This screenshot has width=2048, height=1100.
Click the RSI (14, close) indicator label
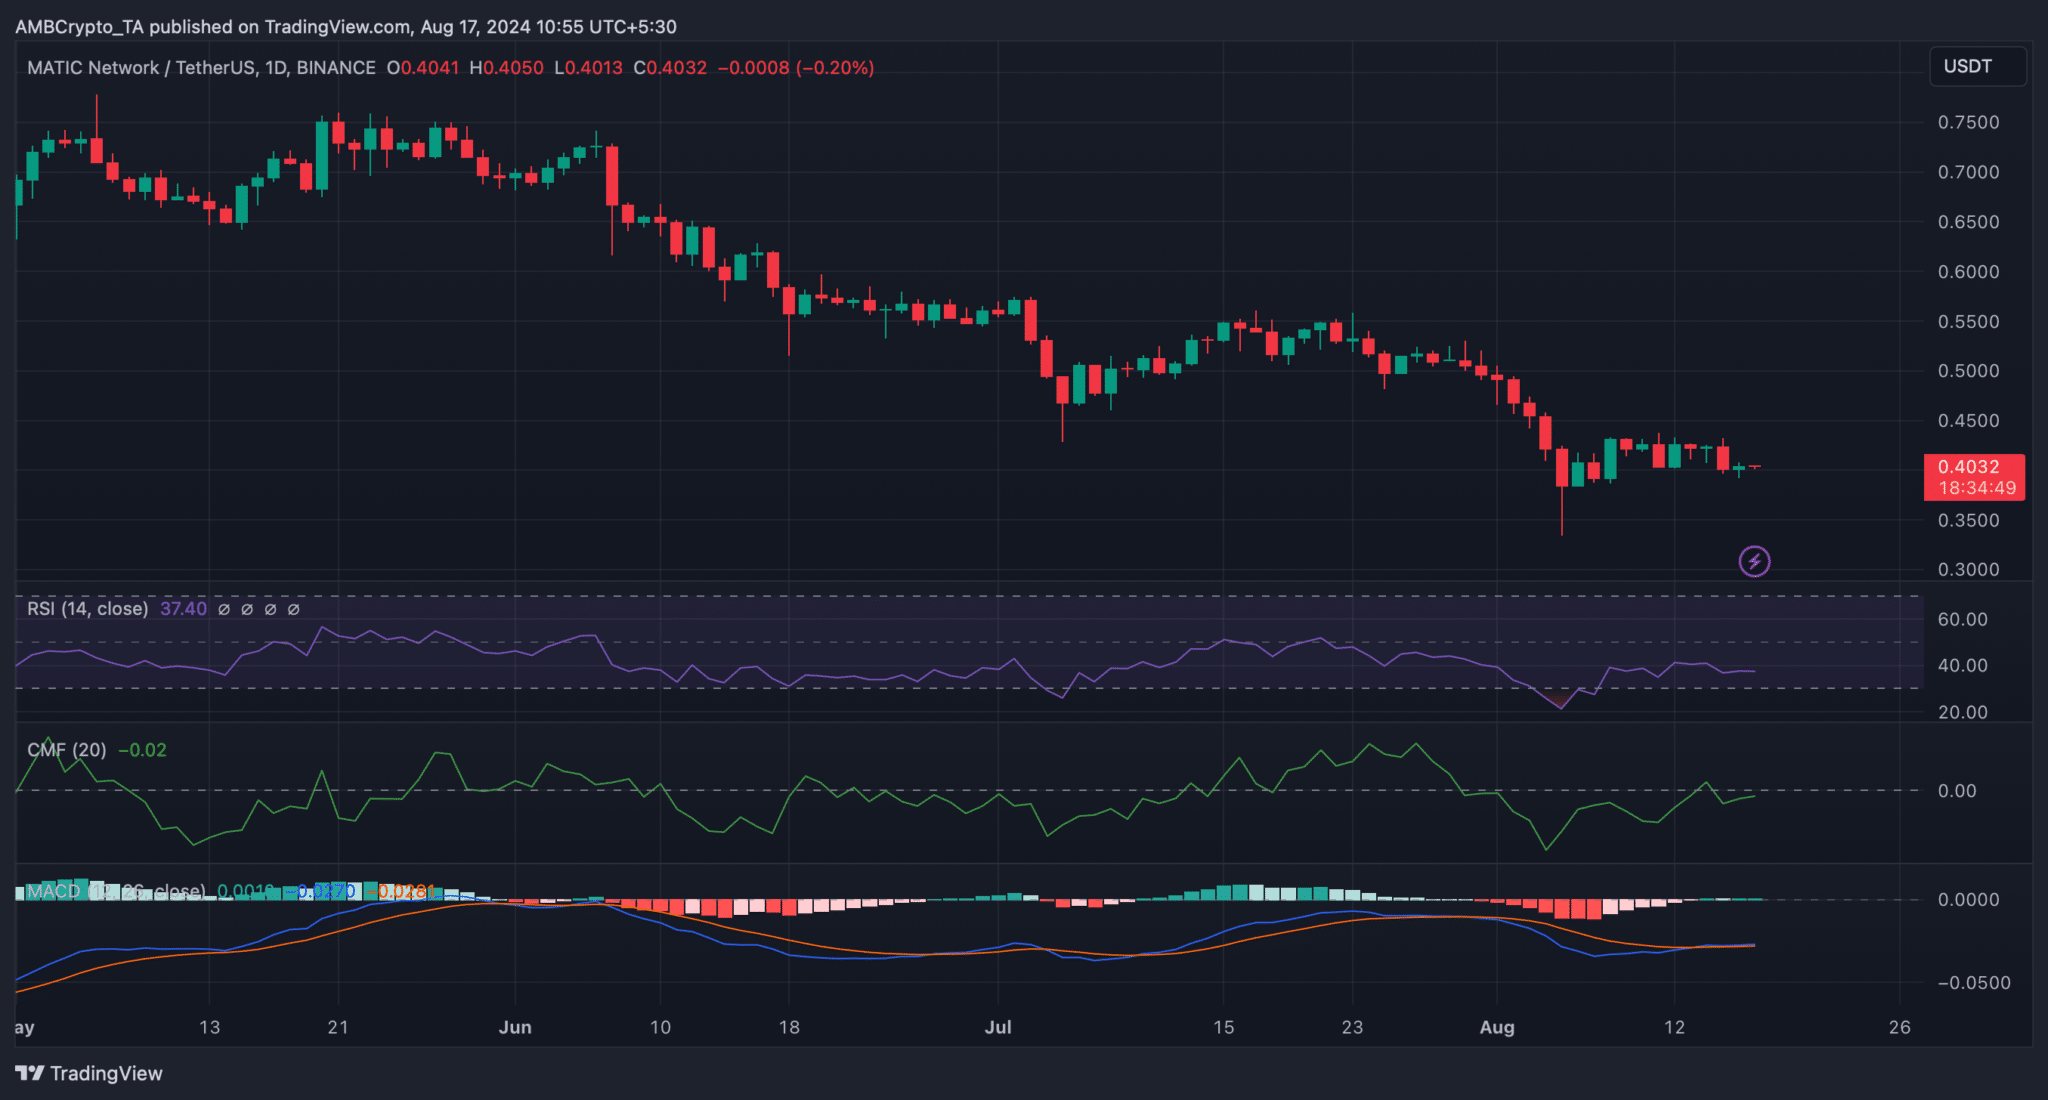tap(87, 608)
